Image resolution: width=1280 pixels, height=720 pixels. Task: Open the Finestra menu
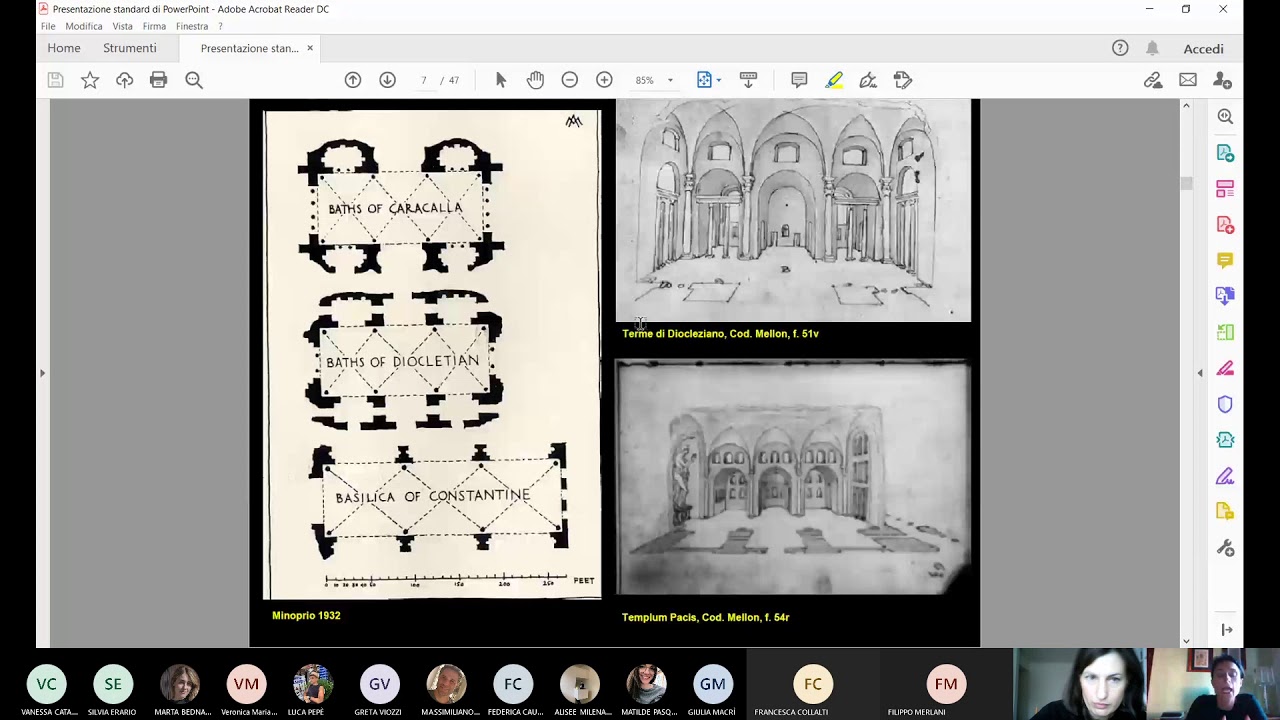[192, 26]
